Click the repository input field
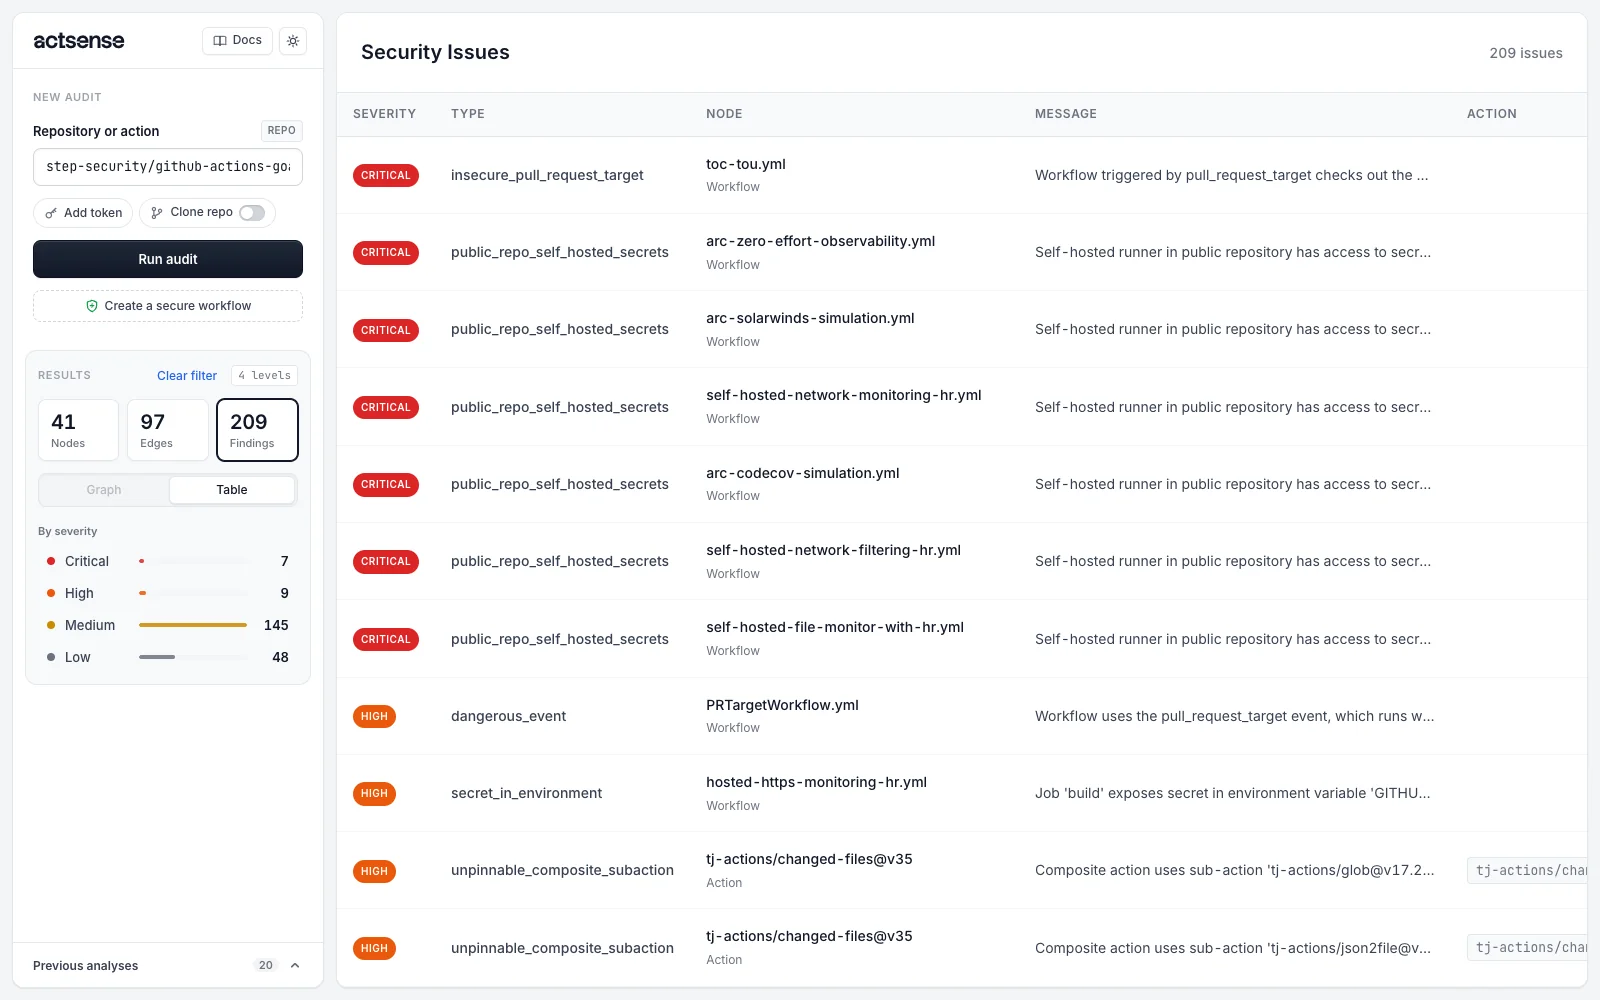1600x1000 pixels. pyautogui.click(x=168, y=167)
